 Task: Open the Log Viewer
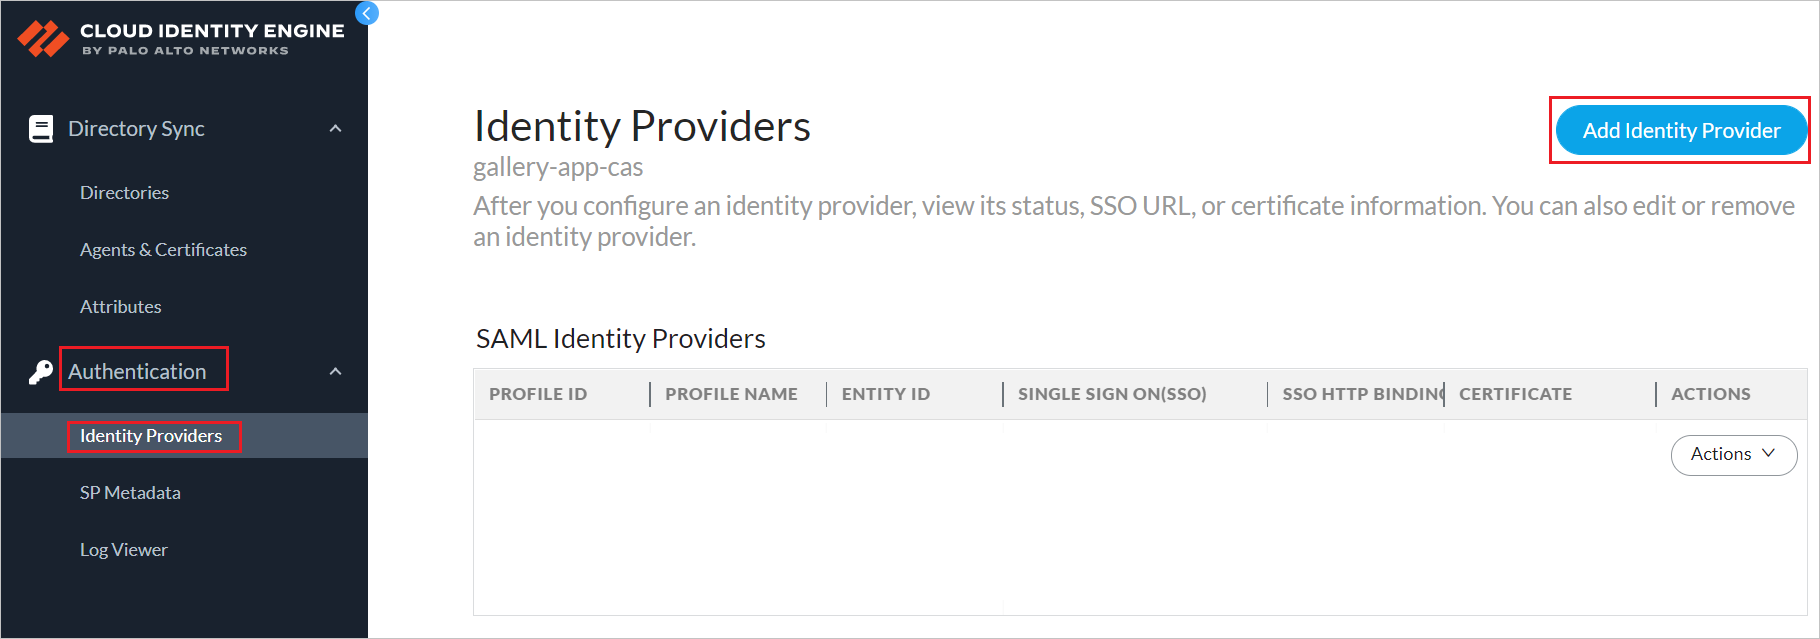[x=124, y=550]
